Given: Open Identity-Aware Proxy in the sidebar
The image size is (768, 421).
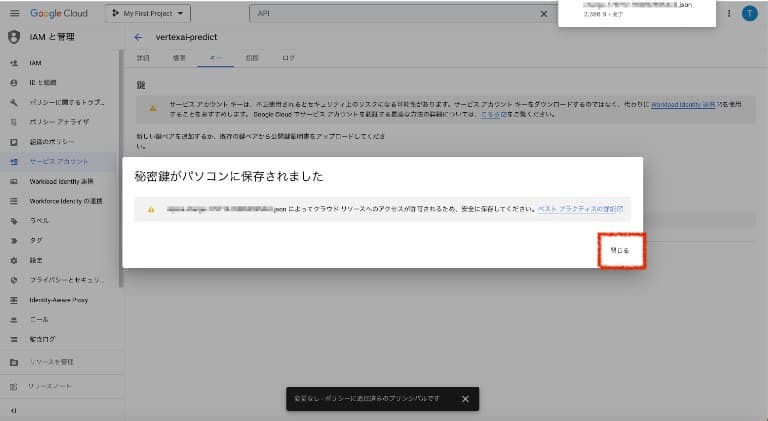Looking at the screenshot, I should [59, 300].
